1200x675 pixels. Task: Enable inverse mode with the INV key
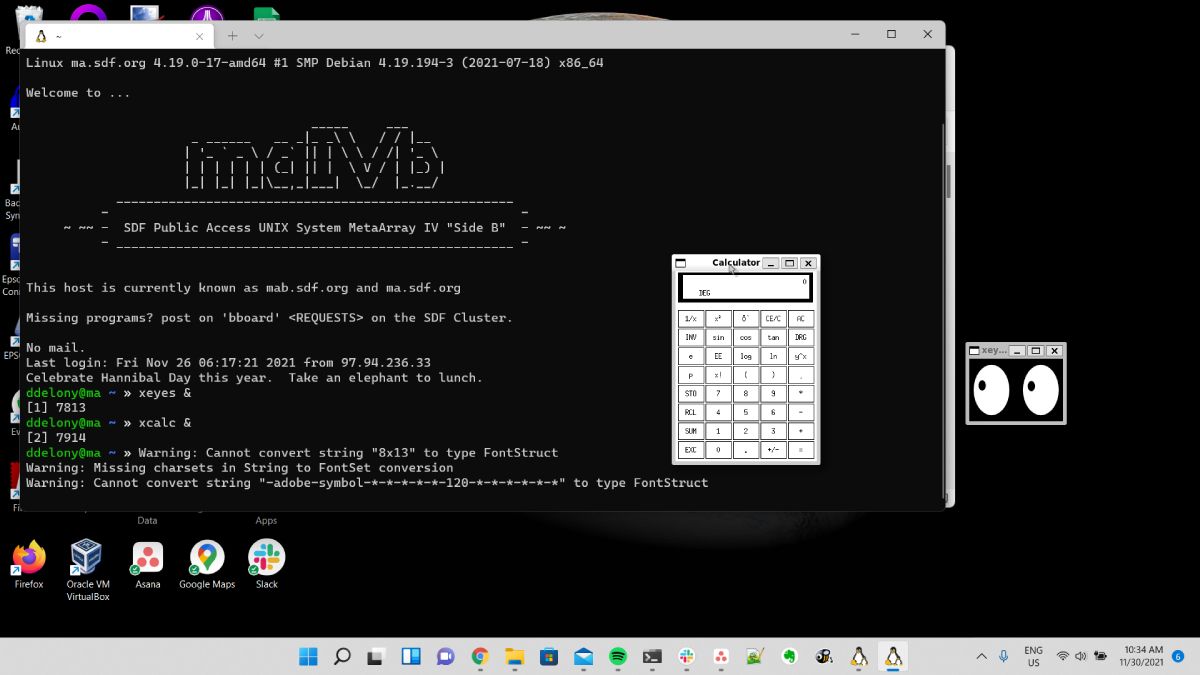point(690,337)
